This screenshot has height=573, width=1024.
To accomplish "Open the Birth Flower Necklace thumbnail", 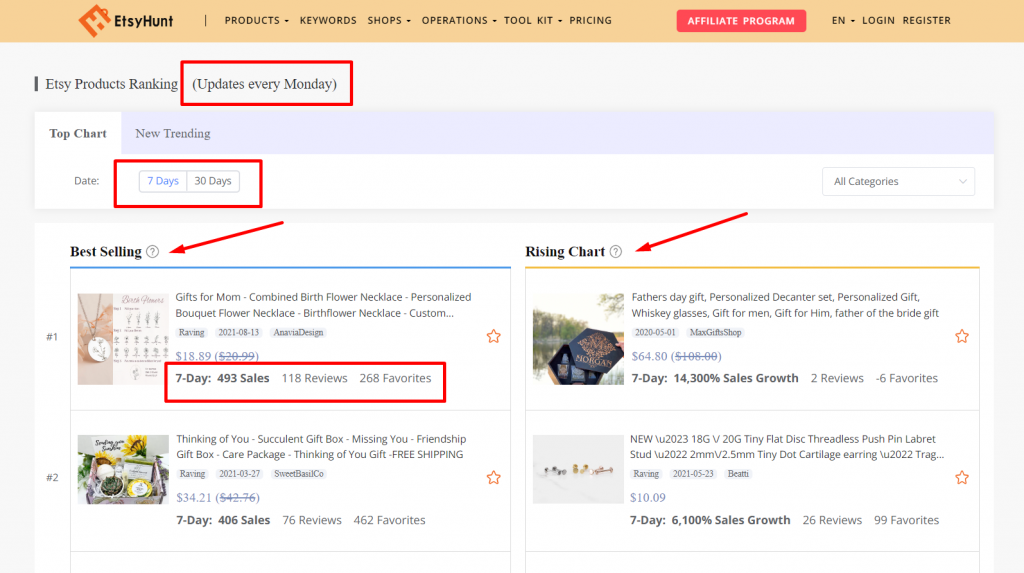I will coord(116,339).
